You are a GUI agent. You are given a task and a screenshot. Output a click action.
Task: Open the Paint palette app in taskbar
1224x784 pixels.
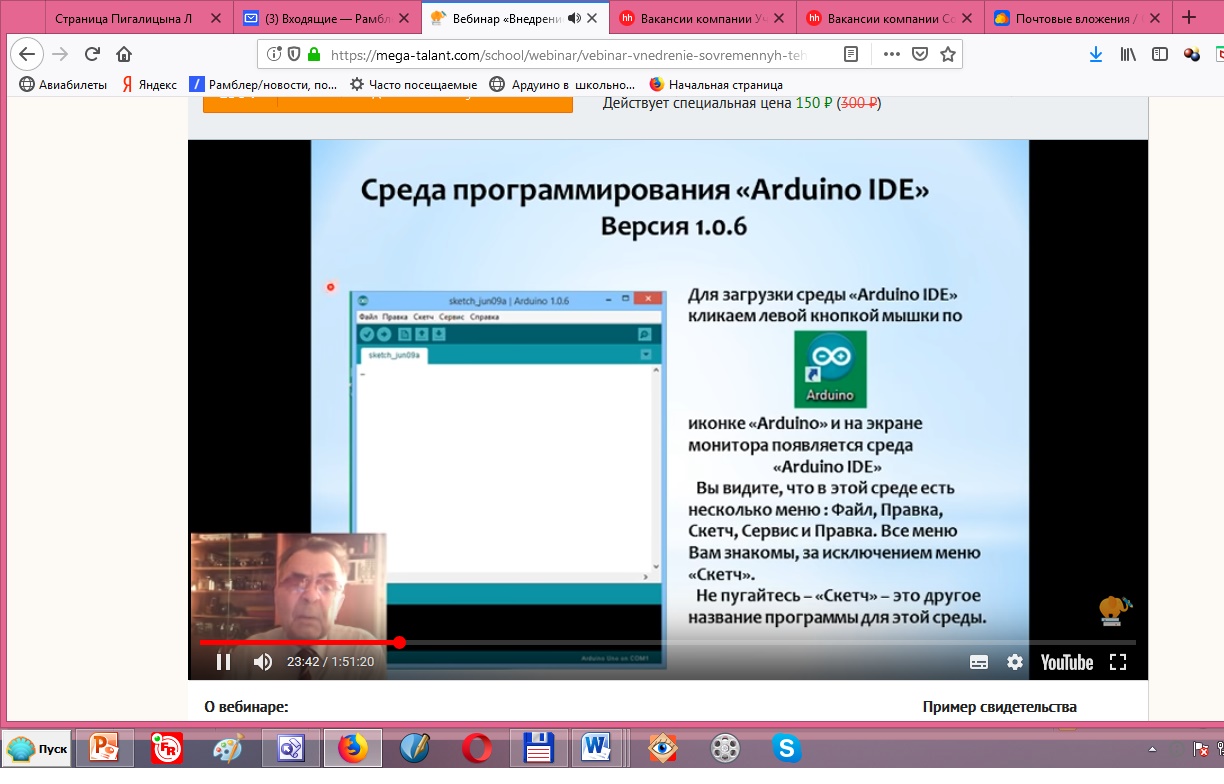click(228, 748)
